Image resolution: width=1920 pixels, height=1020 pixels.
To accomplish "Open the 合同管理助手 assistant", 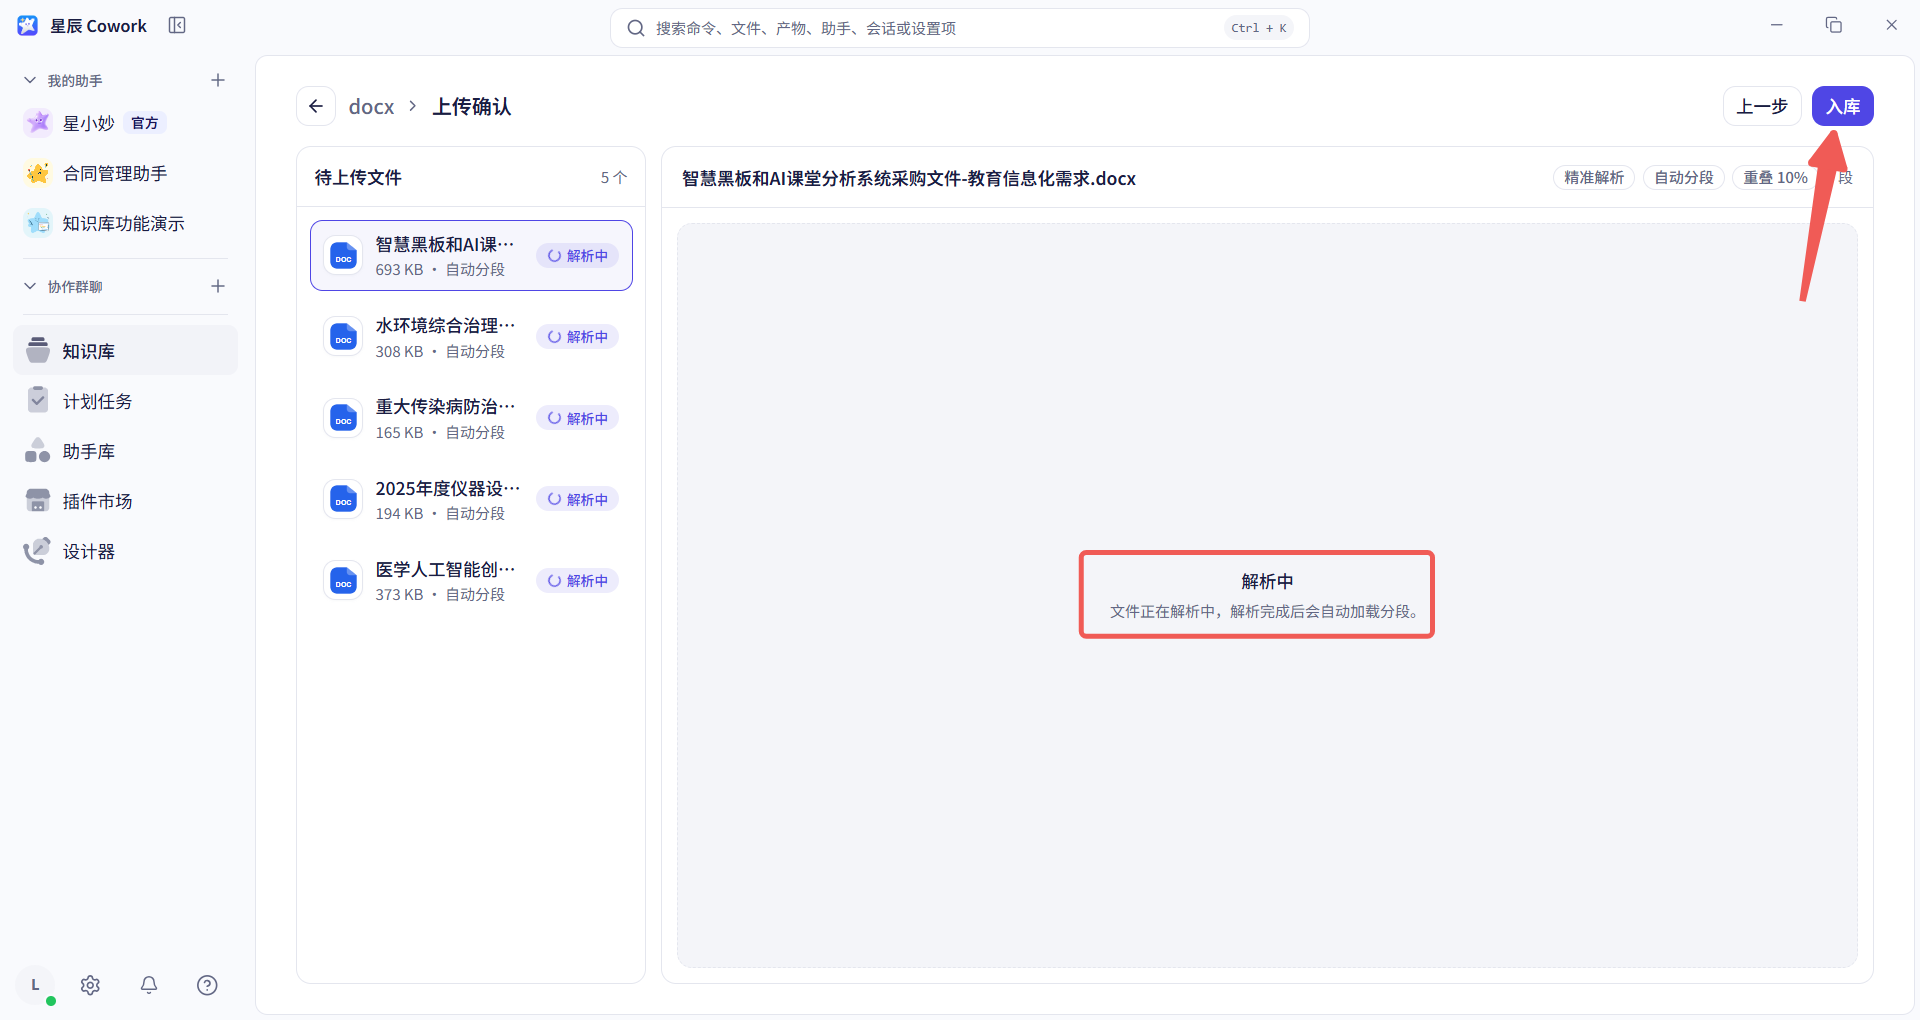I will coord(126,173).
